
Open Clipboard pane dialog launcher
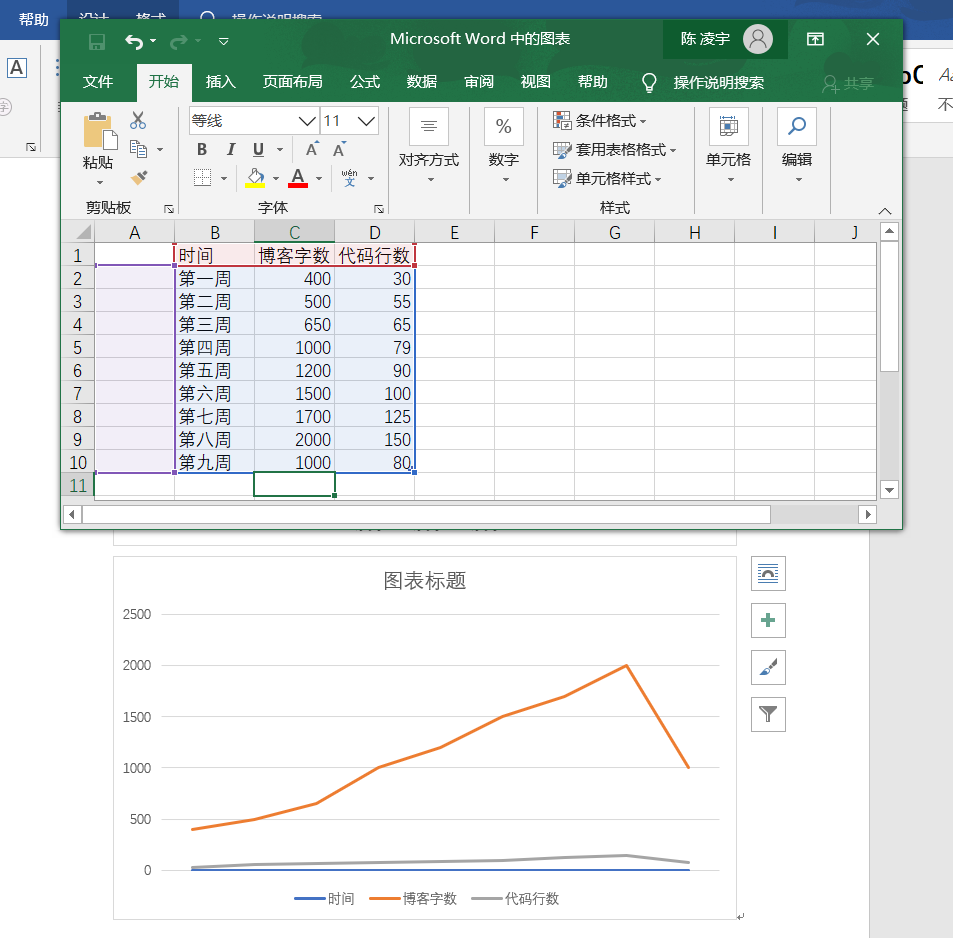[169, 209]
